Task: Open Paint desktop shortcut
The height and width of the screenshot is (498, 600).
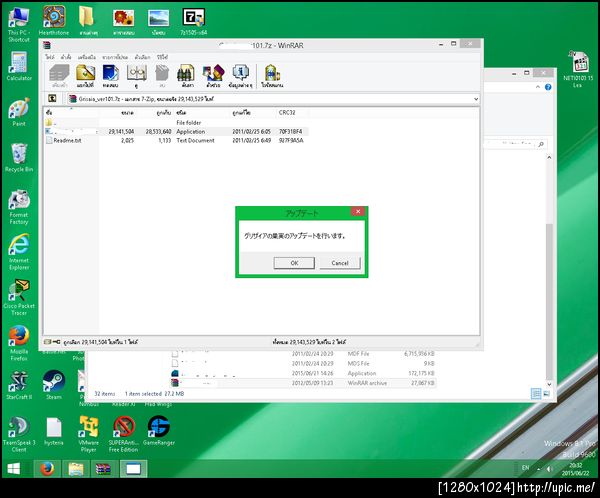Action: [x=19, y=112]
